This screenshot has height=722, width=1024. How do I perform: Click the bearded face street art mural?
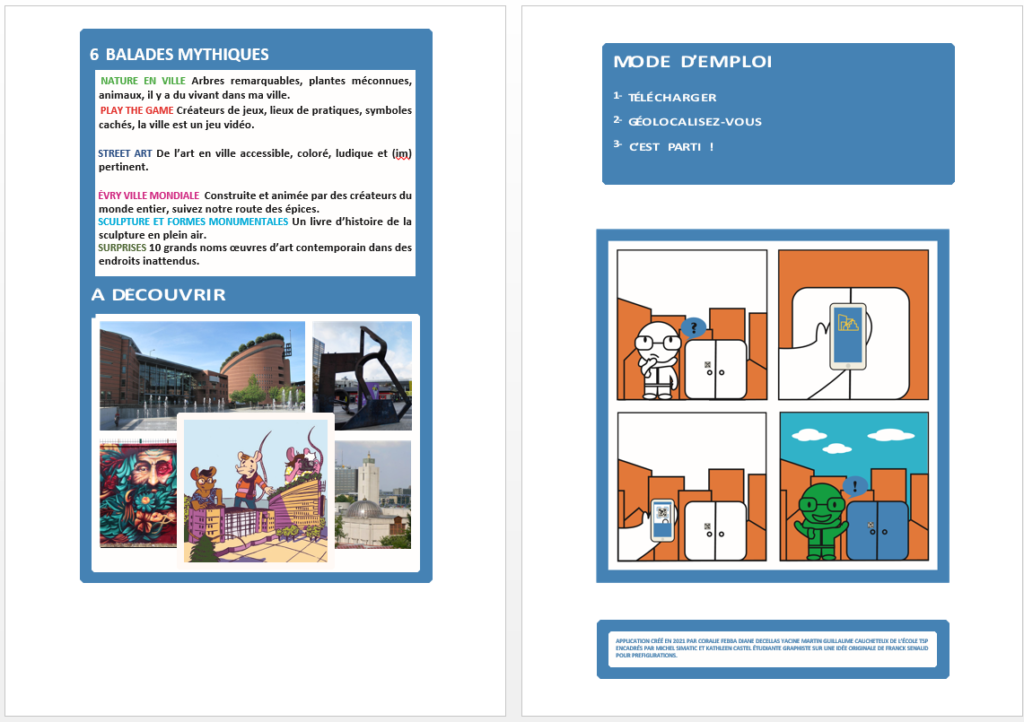138,494
